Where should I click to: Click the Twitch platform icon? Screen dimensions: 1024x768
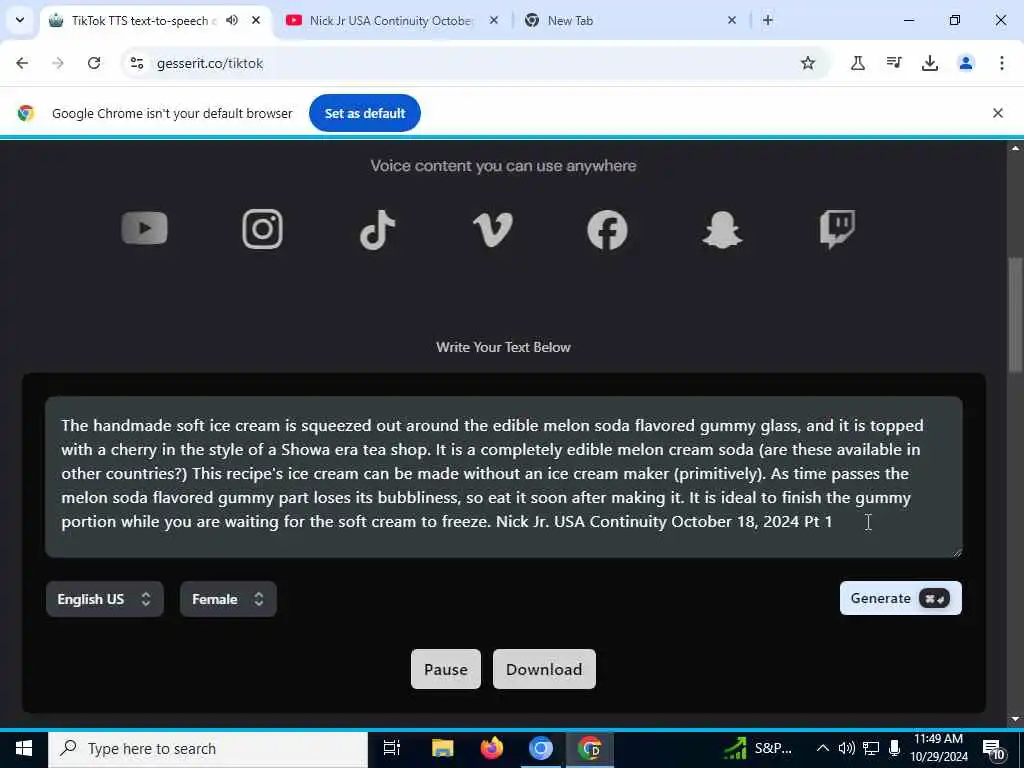click(x=837, y=229)
